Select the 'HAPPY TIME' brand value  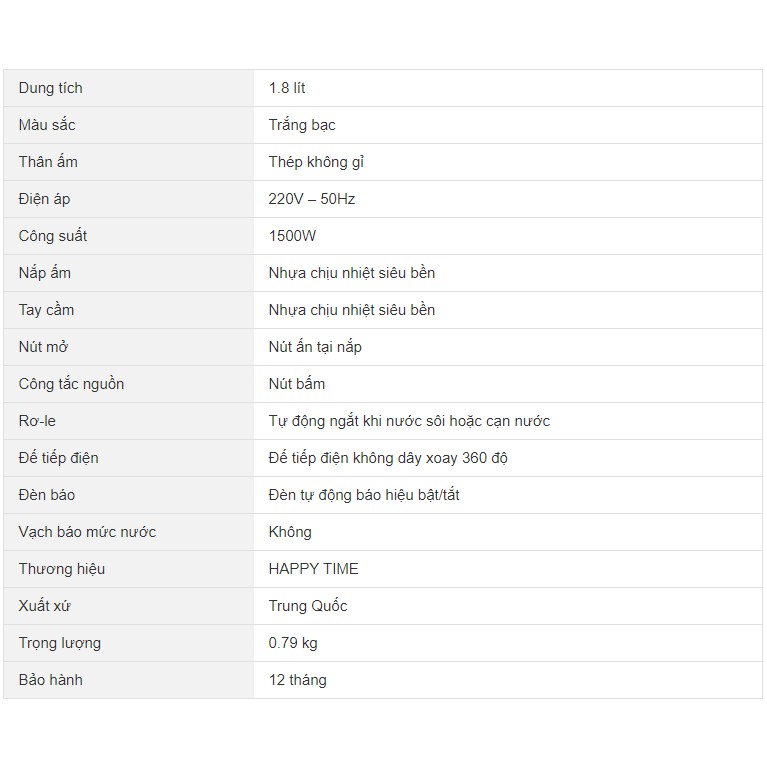313,569
